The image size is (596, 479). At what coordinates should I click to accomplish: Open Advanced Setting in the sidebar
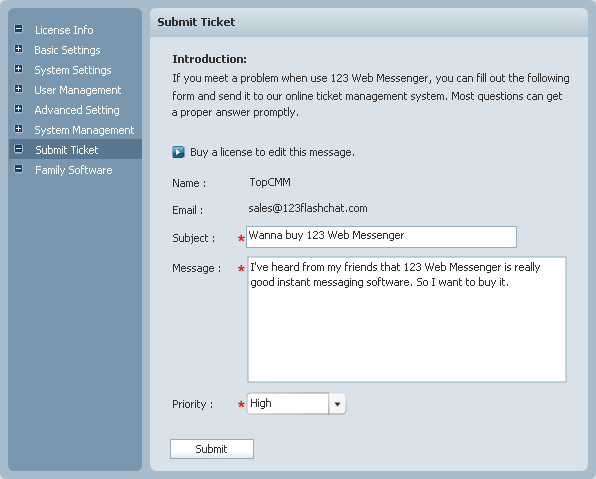pyautogui.click(x=77, y=110)
